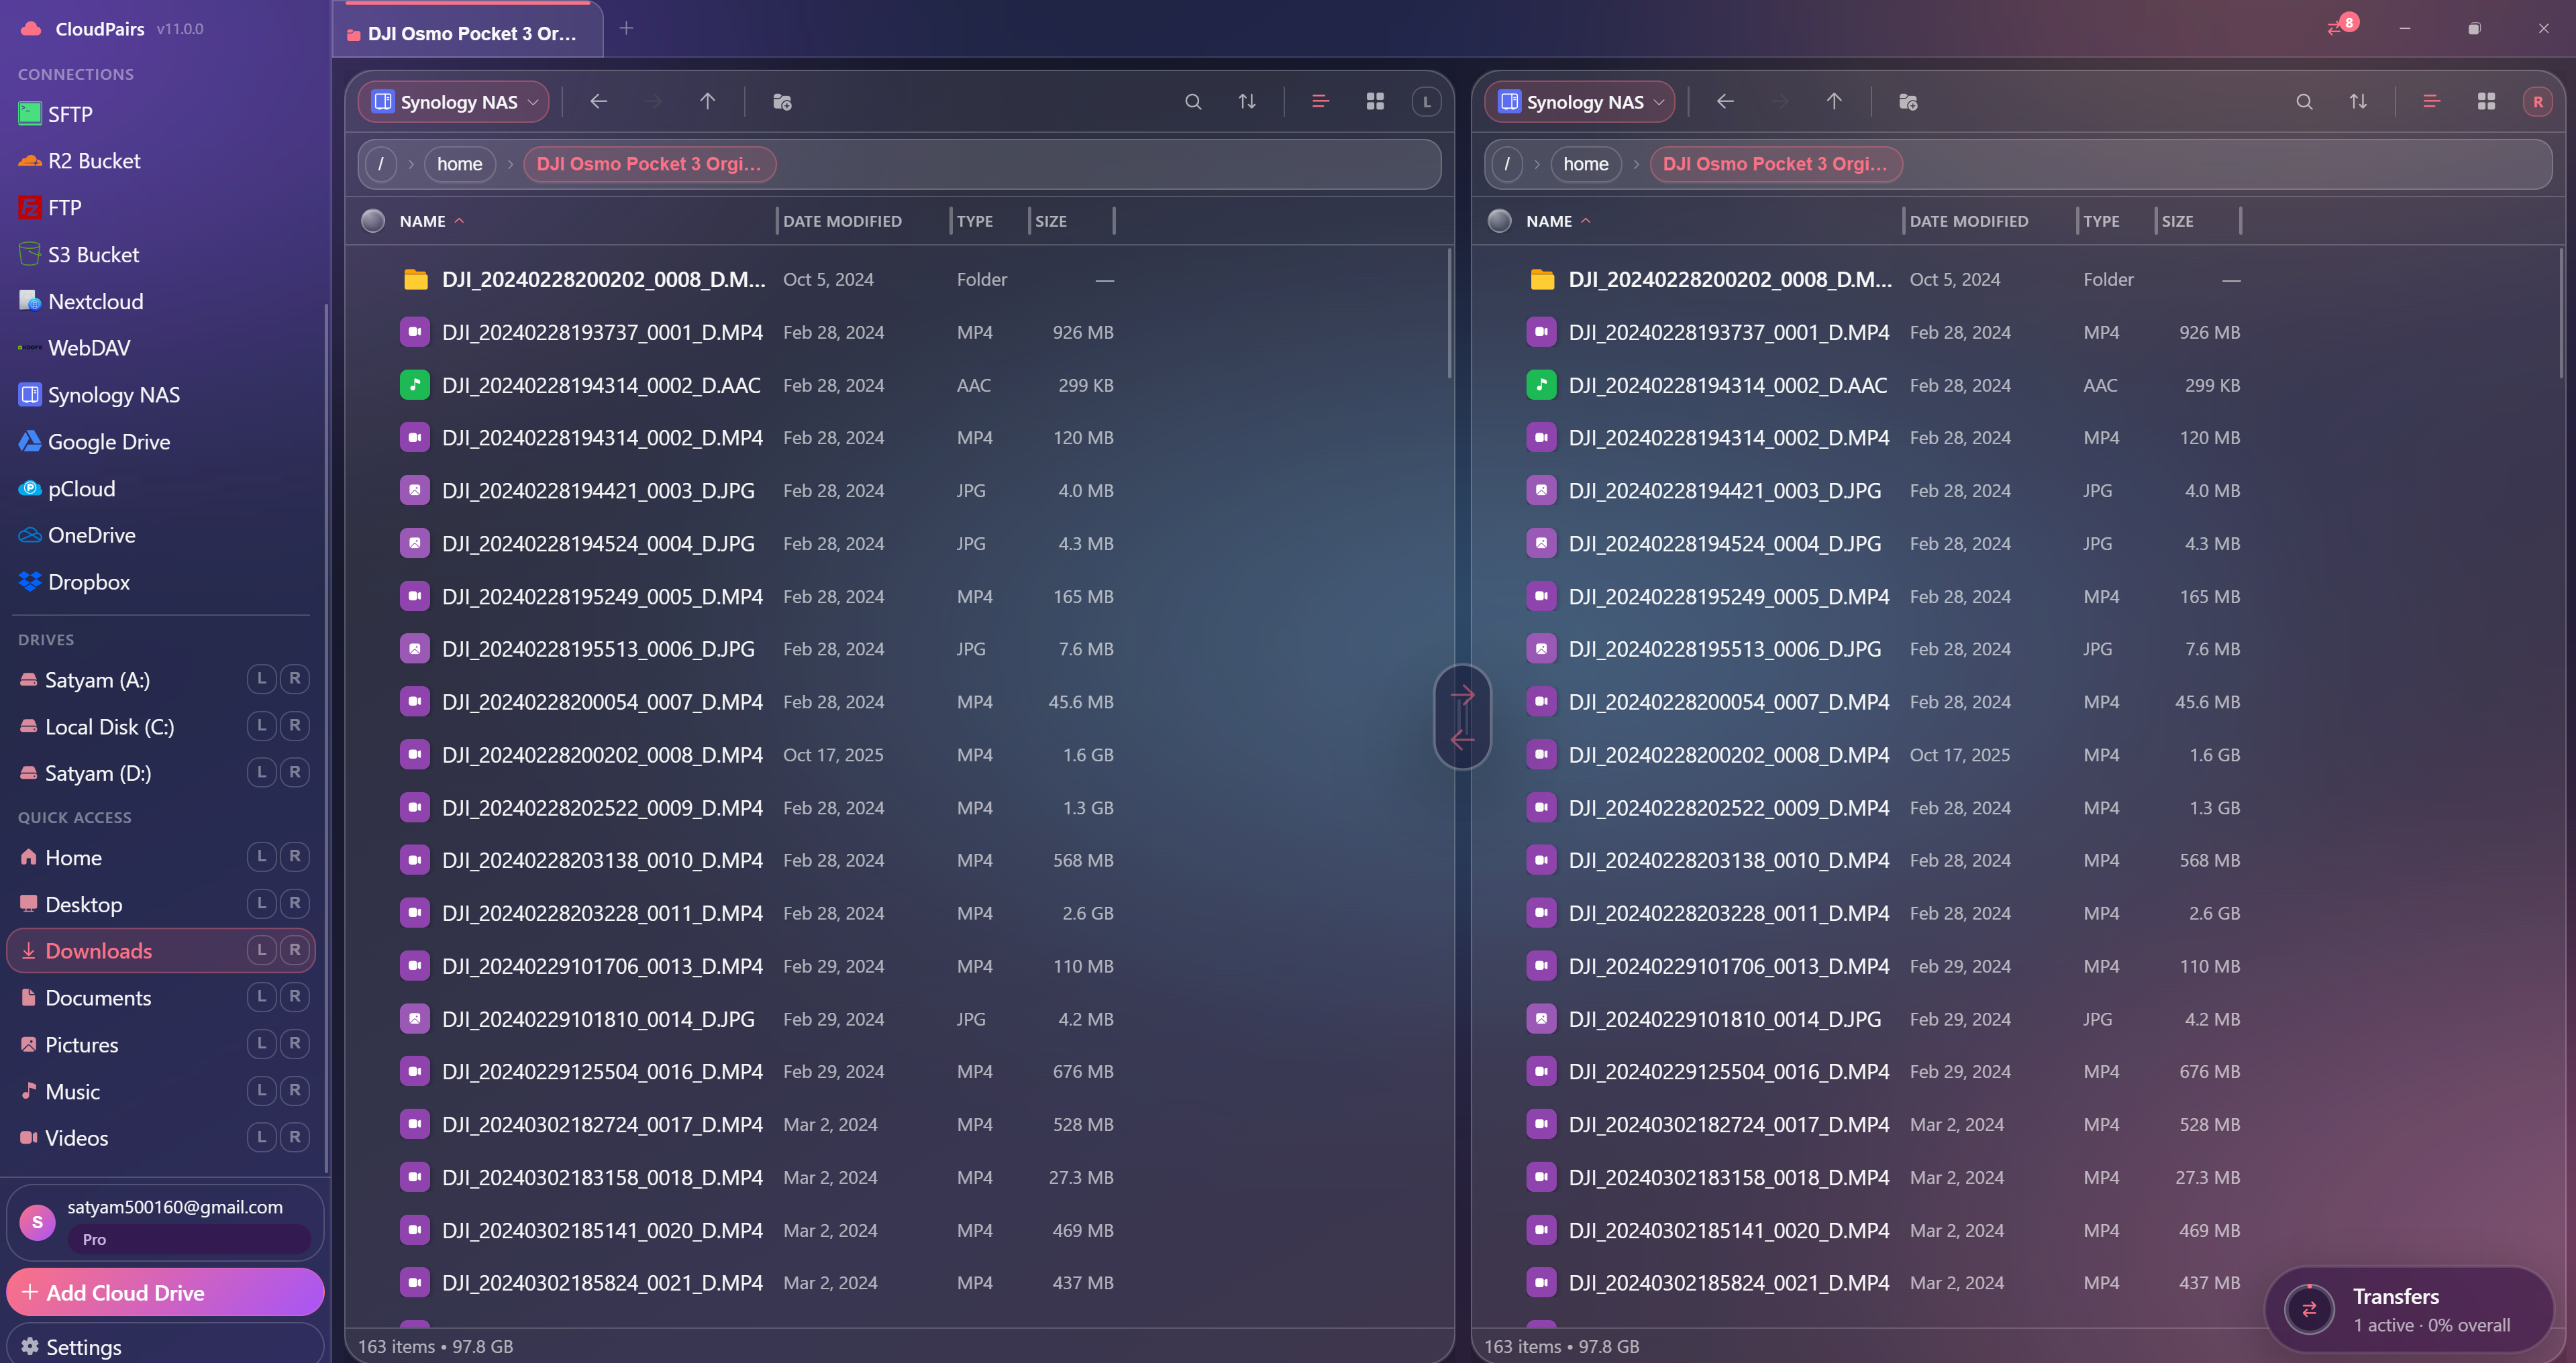
Task: Open search in the right pane
Action: (x=2304, y=102)
